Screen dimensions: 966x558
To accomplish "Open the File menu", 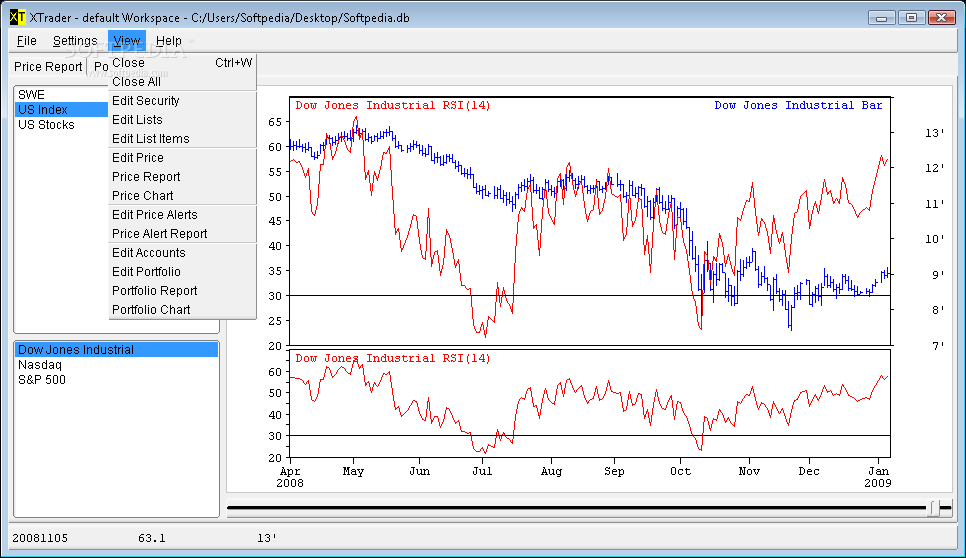I will [x=26, y=41].
